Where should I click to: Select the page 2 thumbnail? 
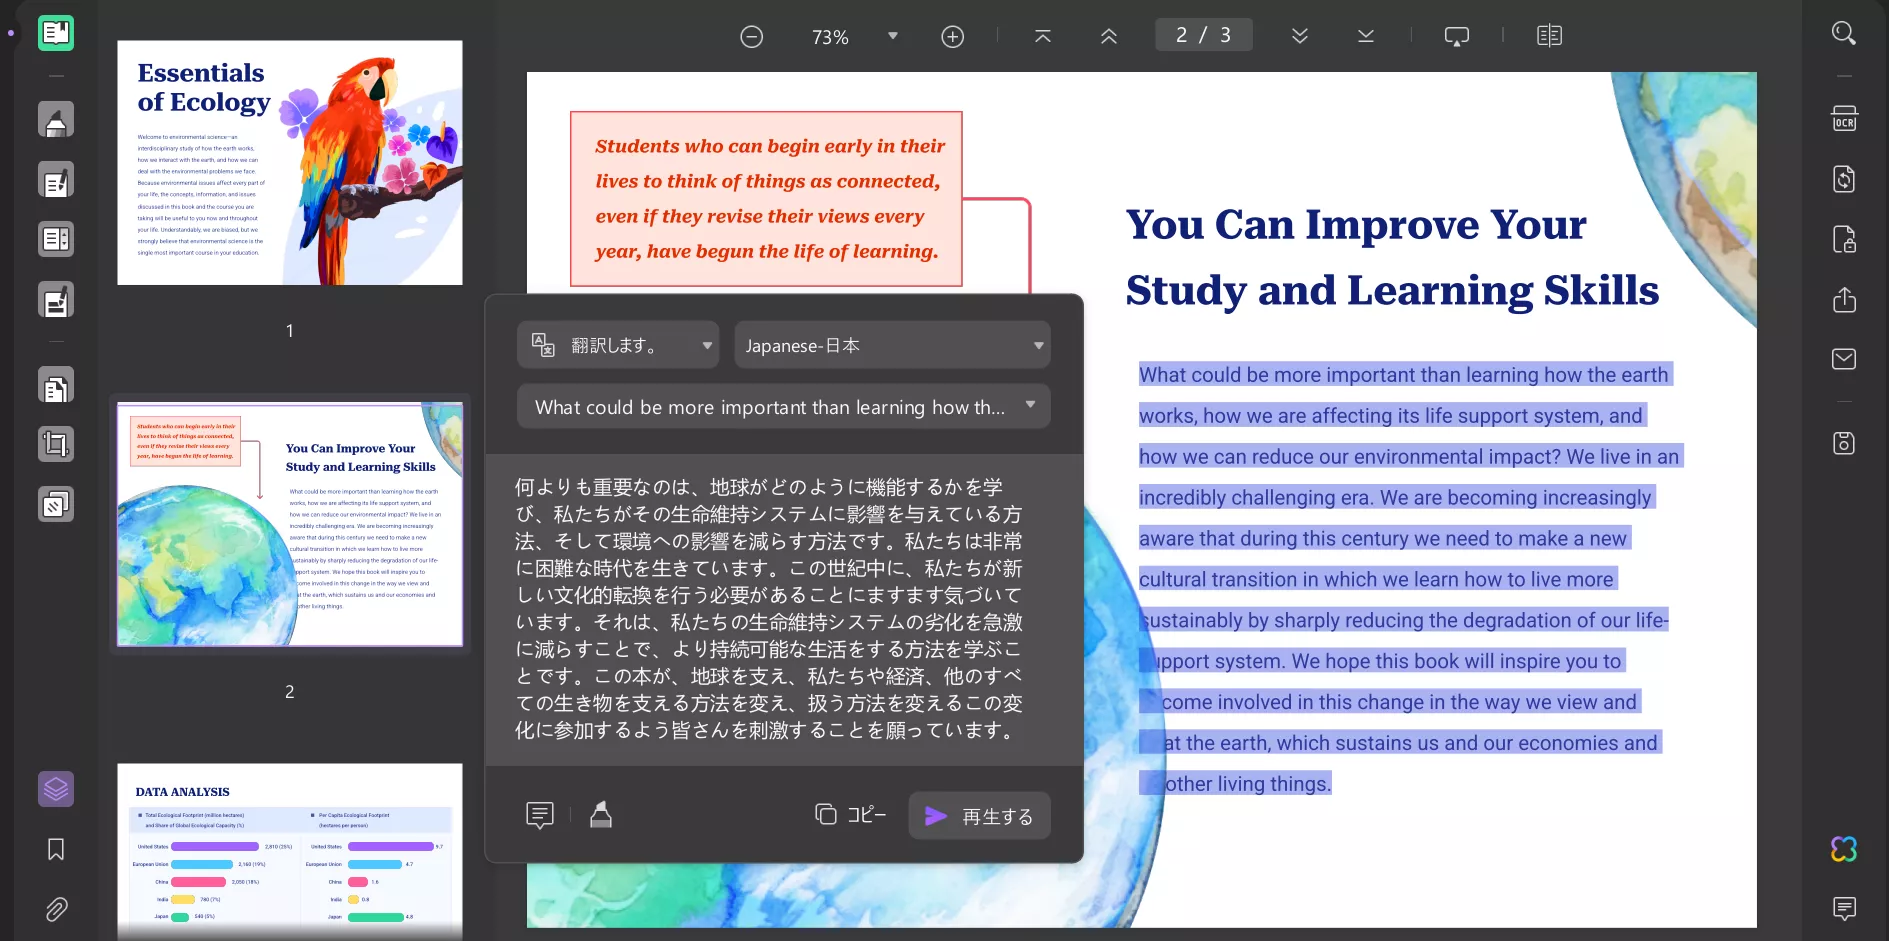[290, 524]
